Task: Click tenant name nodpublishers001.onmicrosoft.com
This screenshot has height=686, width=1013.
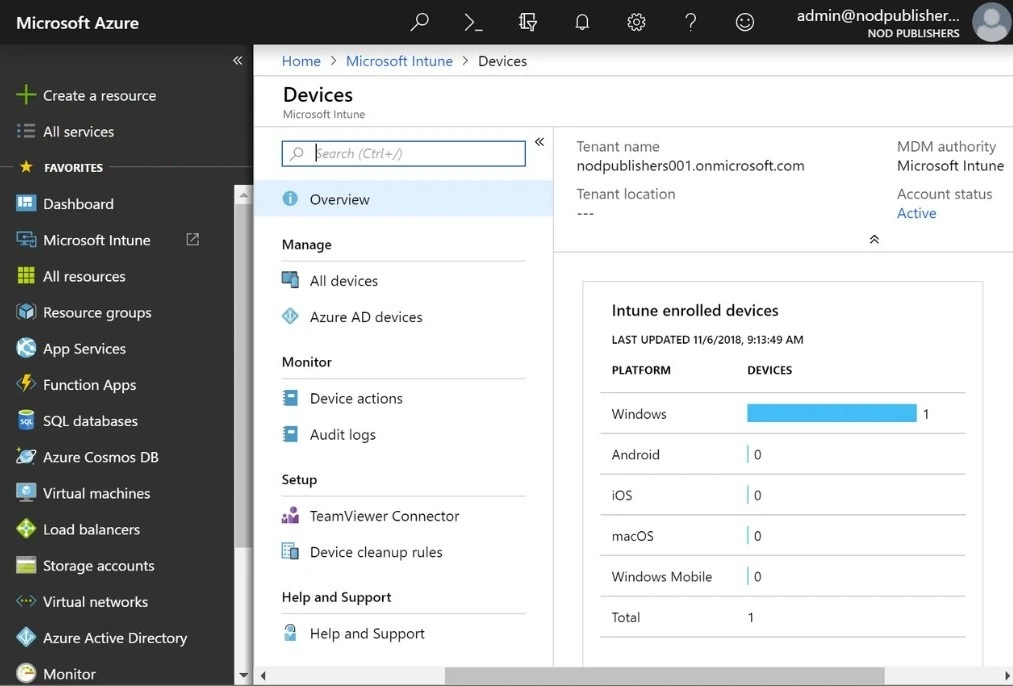Action: pos(690,165)
